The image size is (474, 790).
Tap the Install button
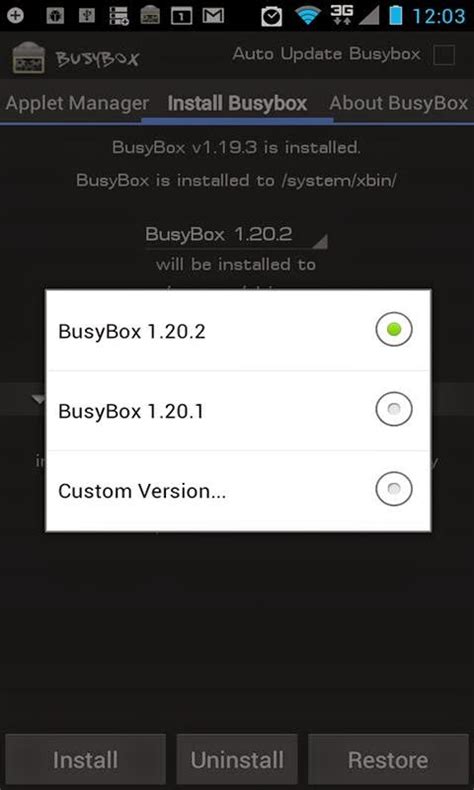click(x=85, y=759)
